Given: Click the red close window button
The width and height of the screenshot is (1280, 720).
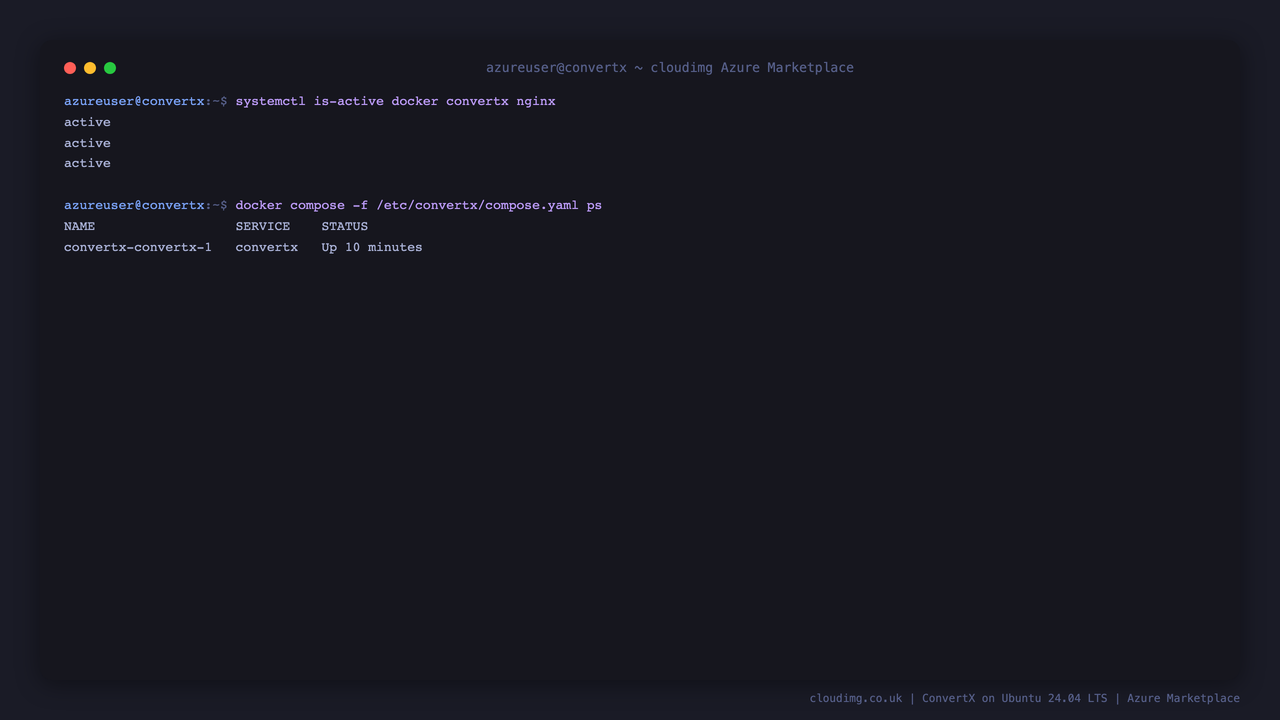Looking at the screenshot, I should pyautogui.click(x=70, y=68).
